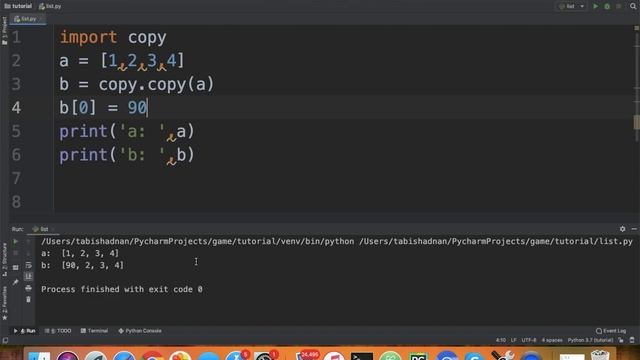This screenshot has height=360, width=640.
Task: Click the Restore Layout icon in Run panel
Action: (x=16, y=268)
